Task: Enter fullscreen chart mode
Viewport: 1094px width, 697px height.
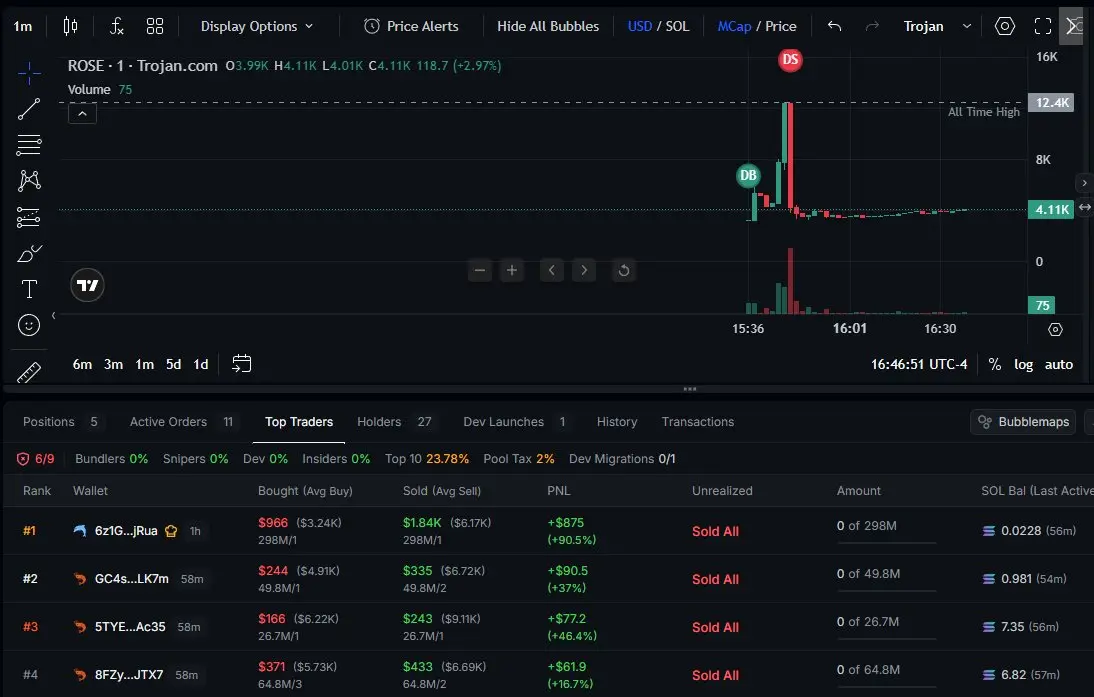Action: [1042, 27]
